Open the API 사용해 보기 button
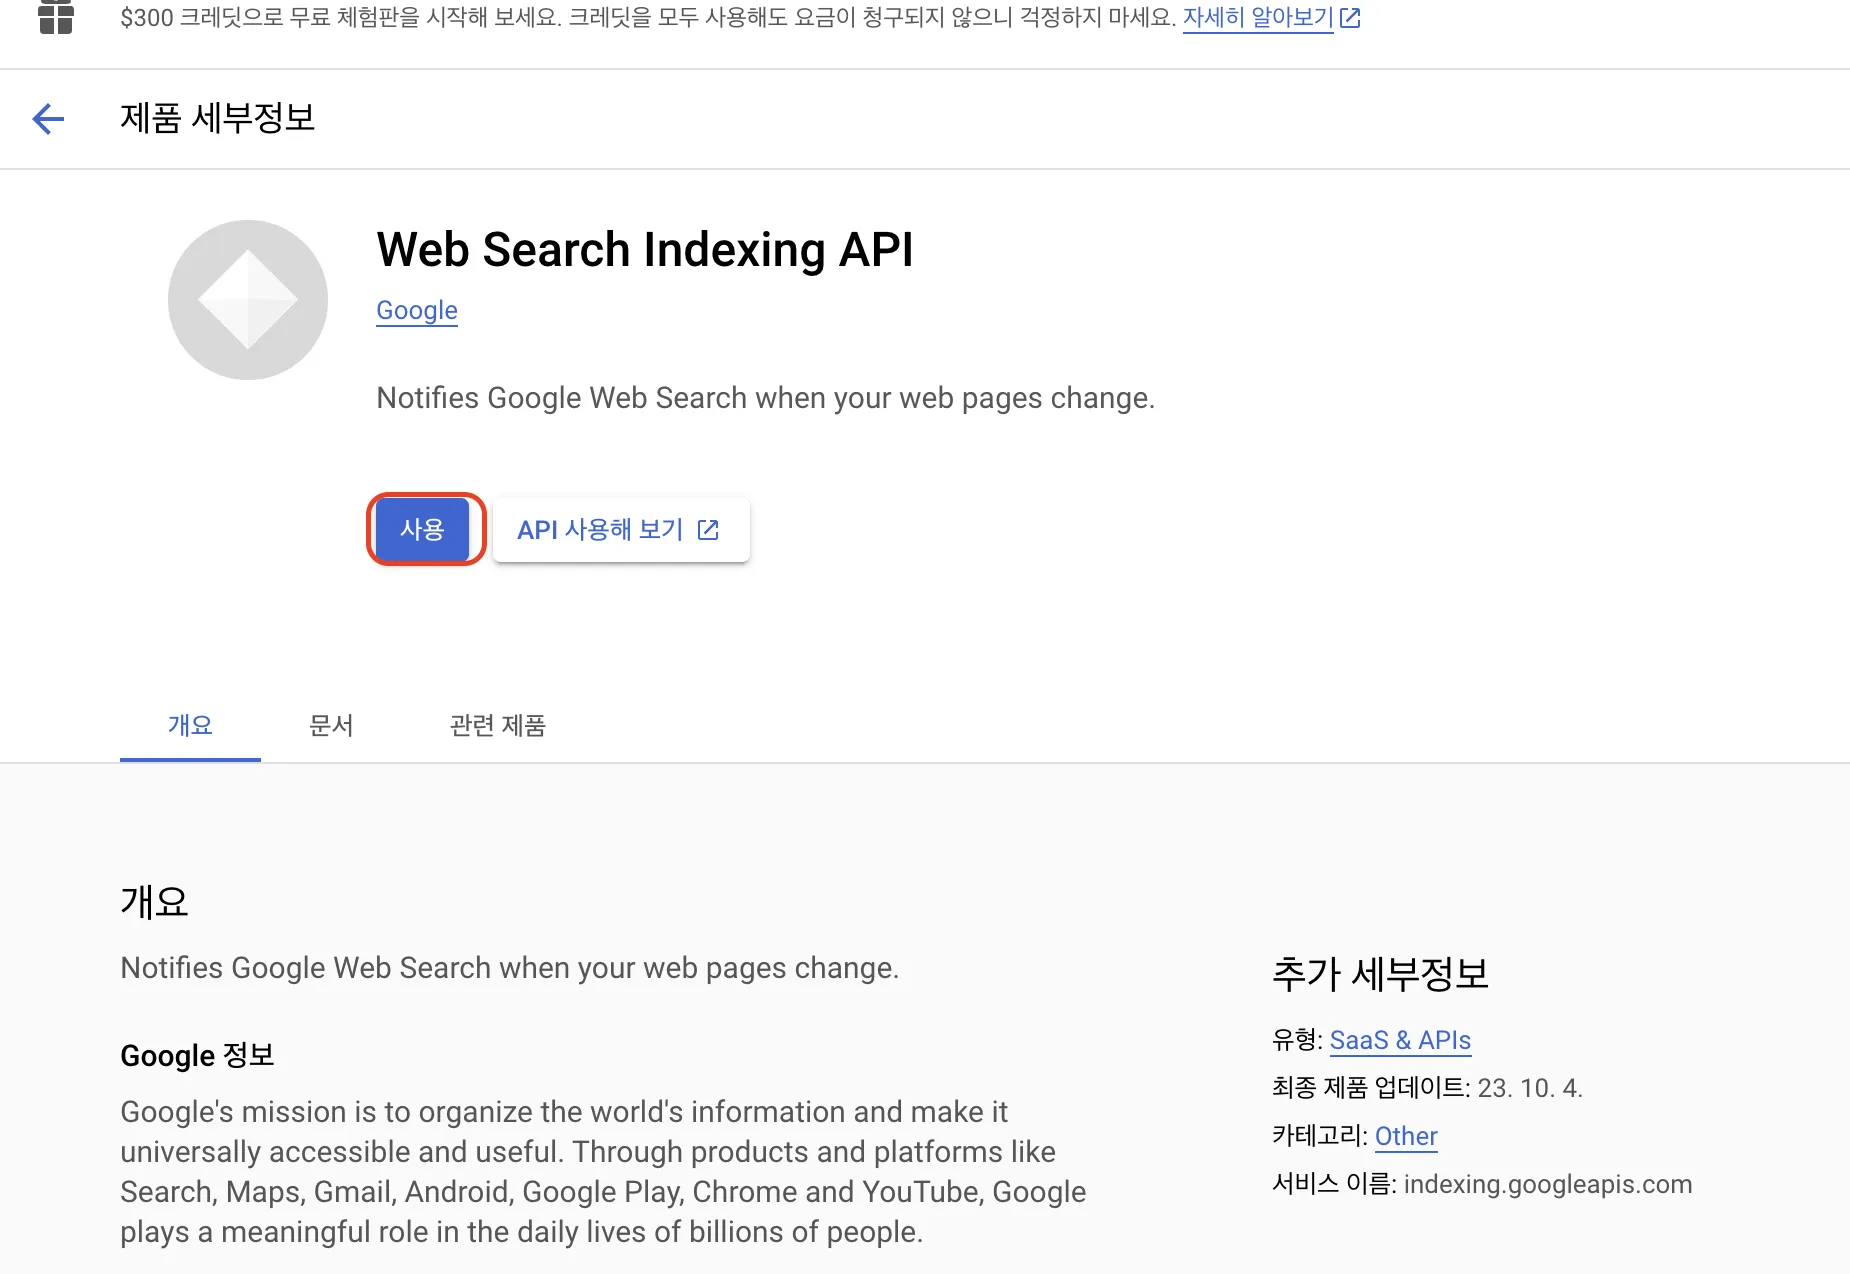This screenshot has width=1850, height=1274. pyautogui.click(x=621, y=530)
